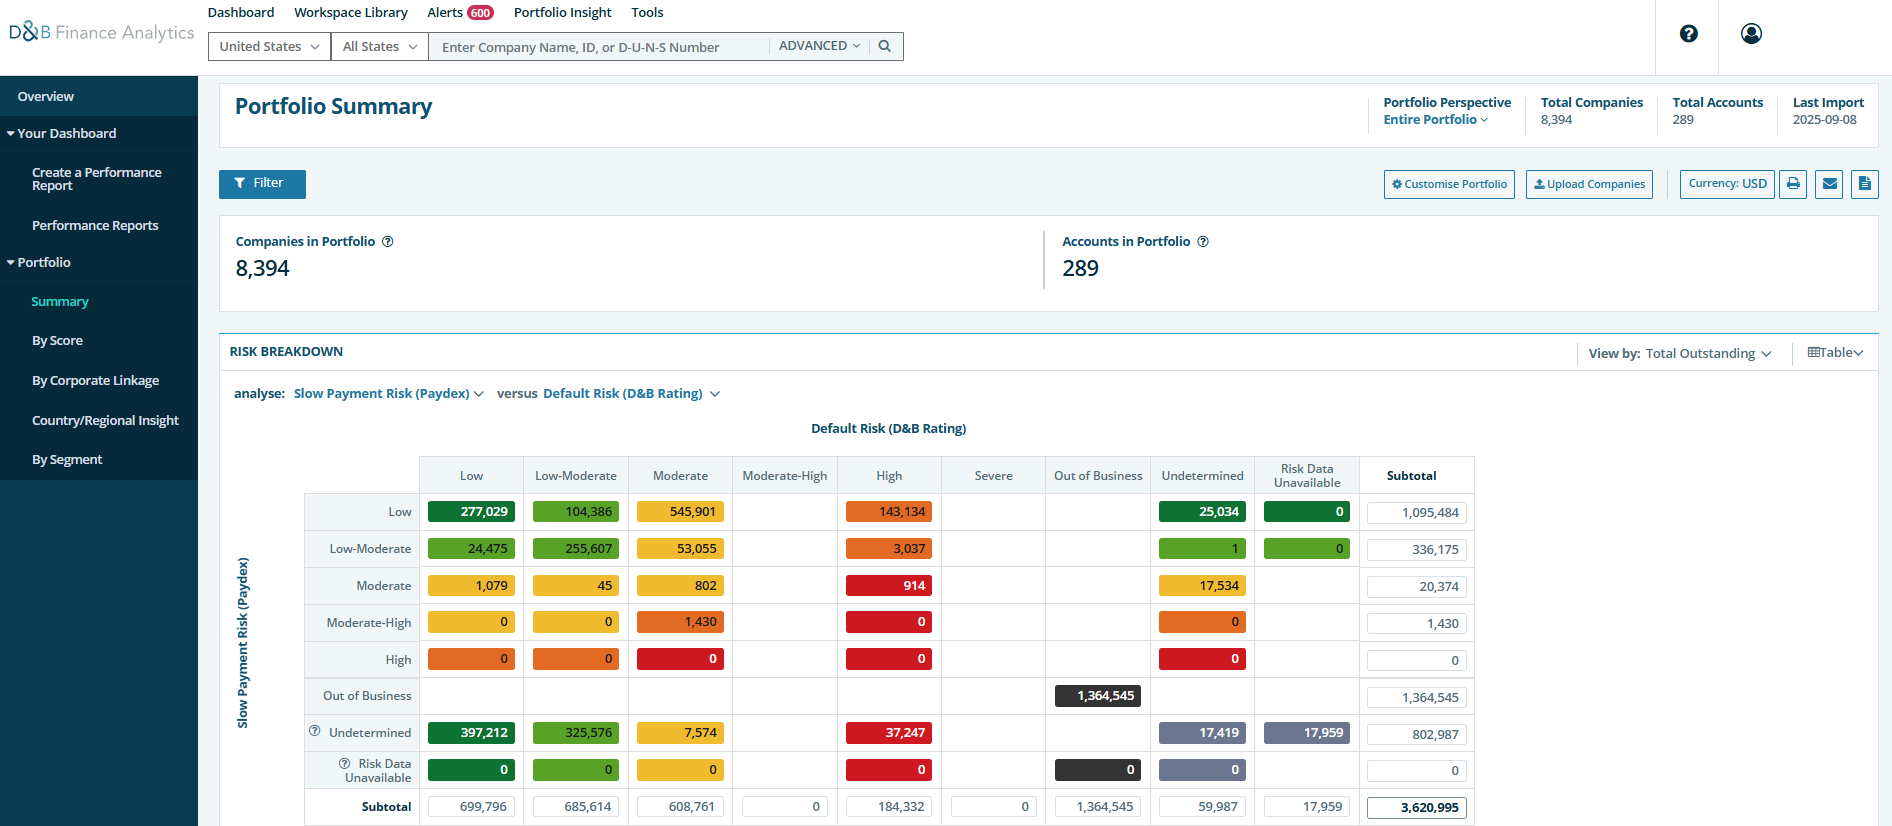
Task: Expand the Slow Payment Risk (Paydex) dropdown
Action: [388, 394]
